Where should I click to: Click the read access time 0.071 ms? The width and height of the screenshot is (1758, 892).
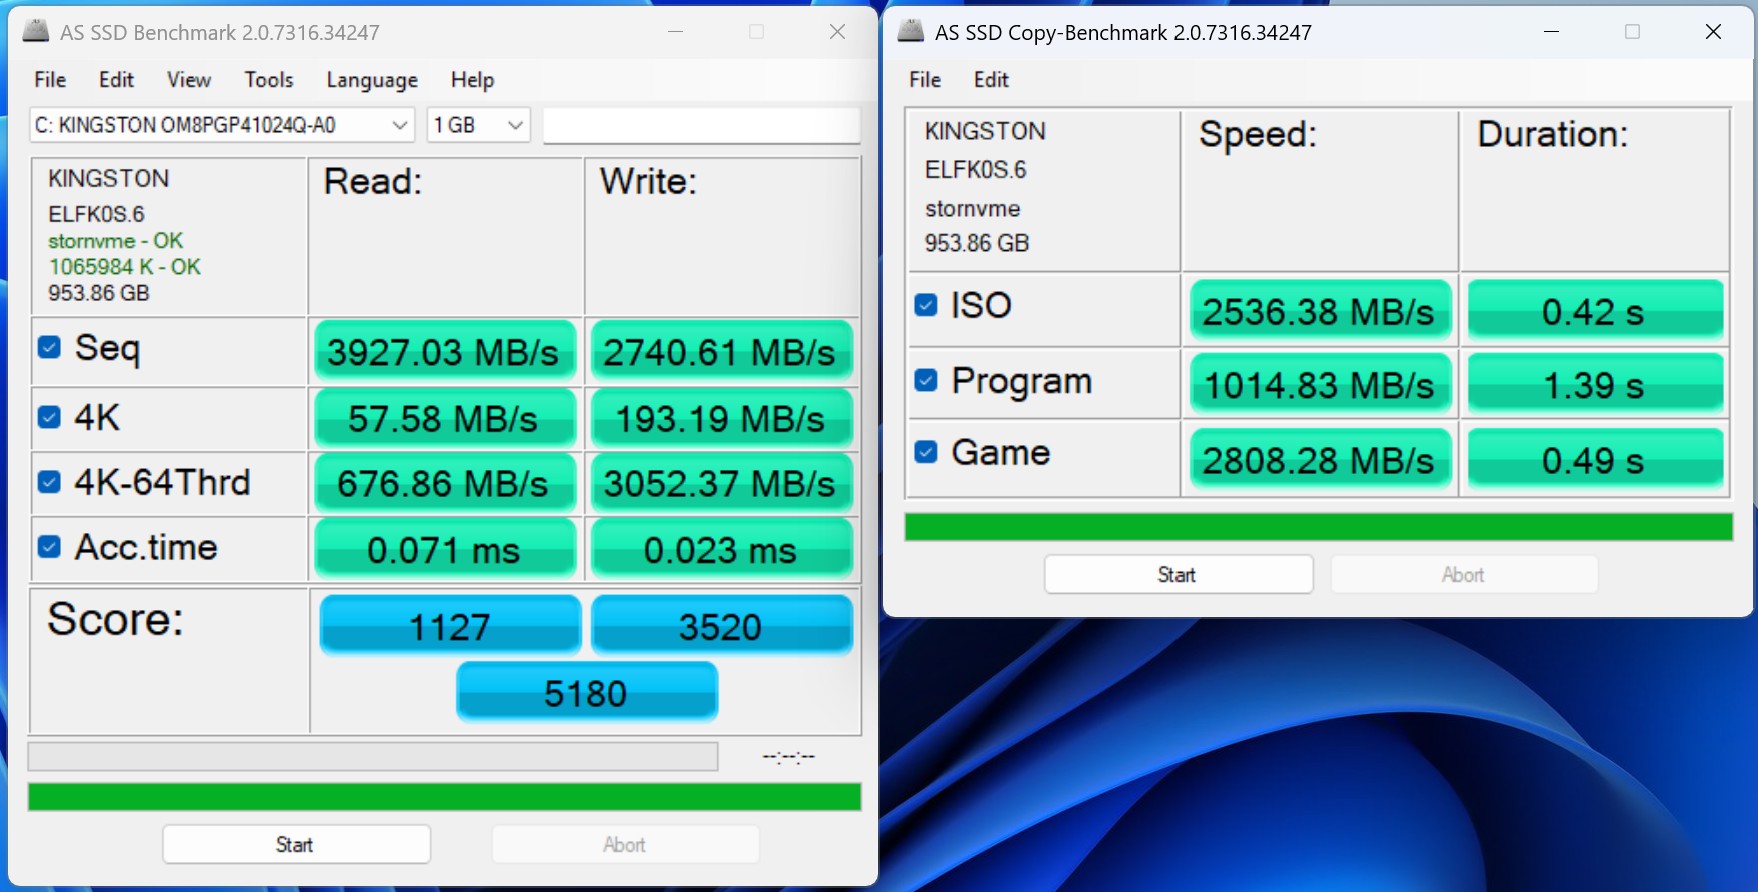pos(445,549)
